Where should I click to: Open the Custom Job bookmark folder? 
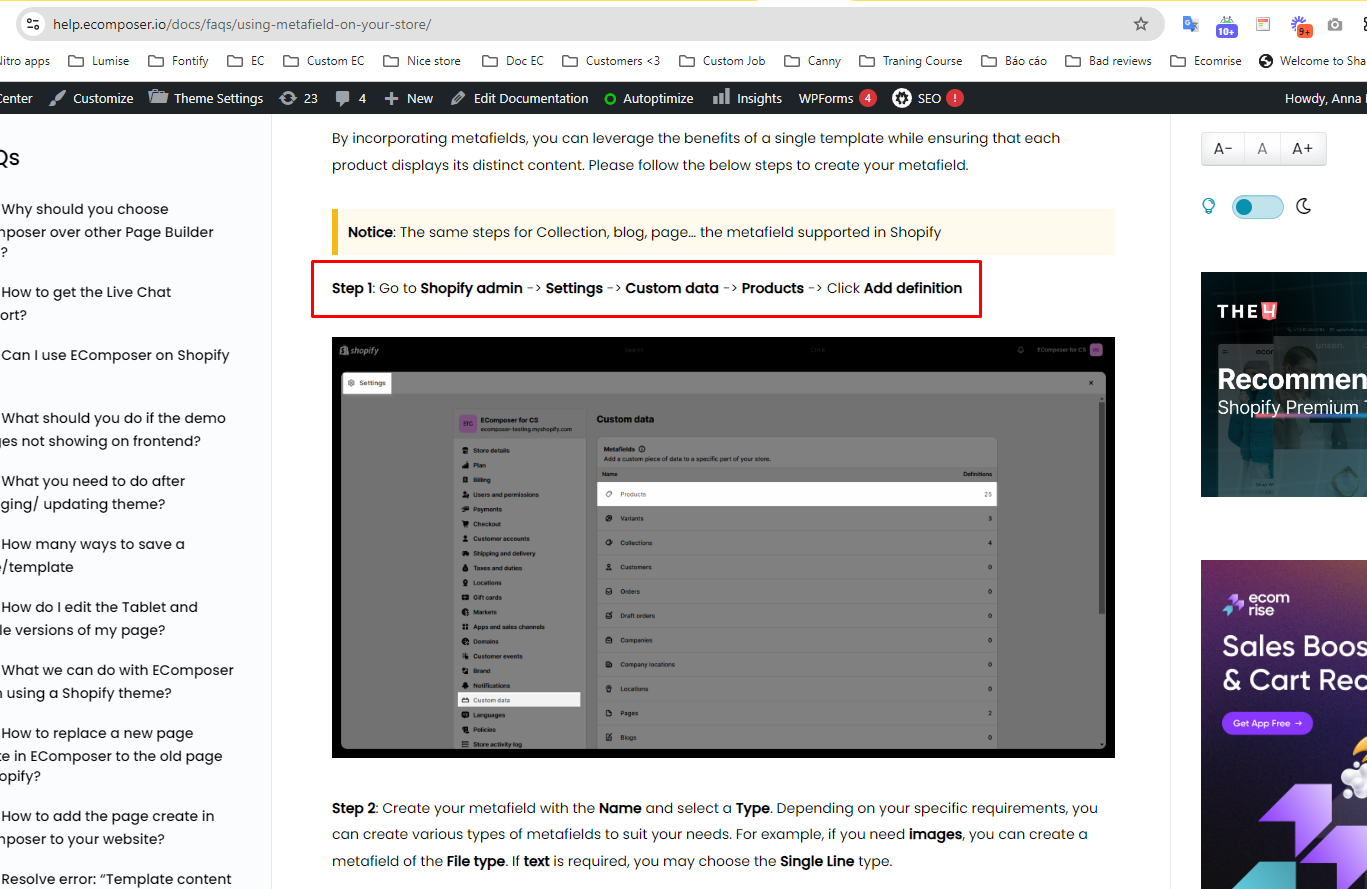722,61
